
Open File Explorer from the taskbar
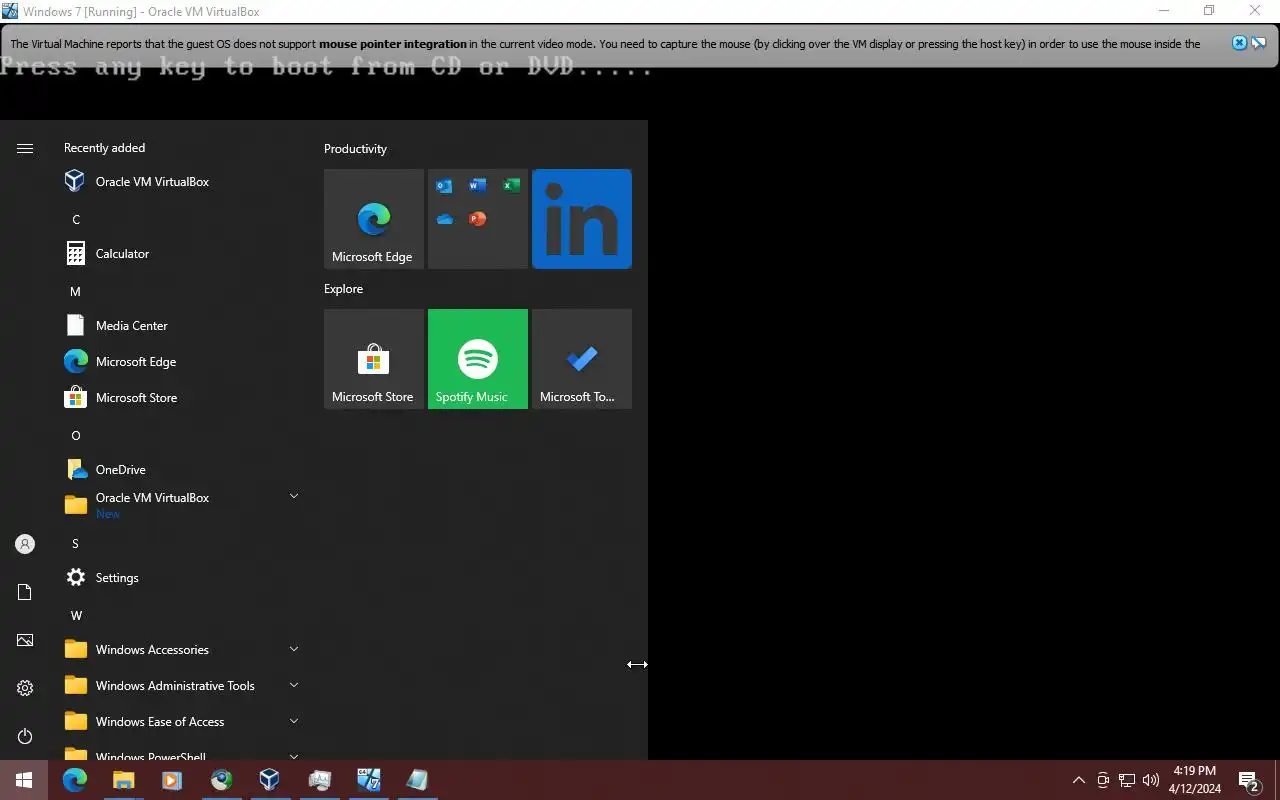pos(123,780)
